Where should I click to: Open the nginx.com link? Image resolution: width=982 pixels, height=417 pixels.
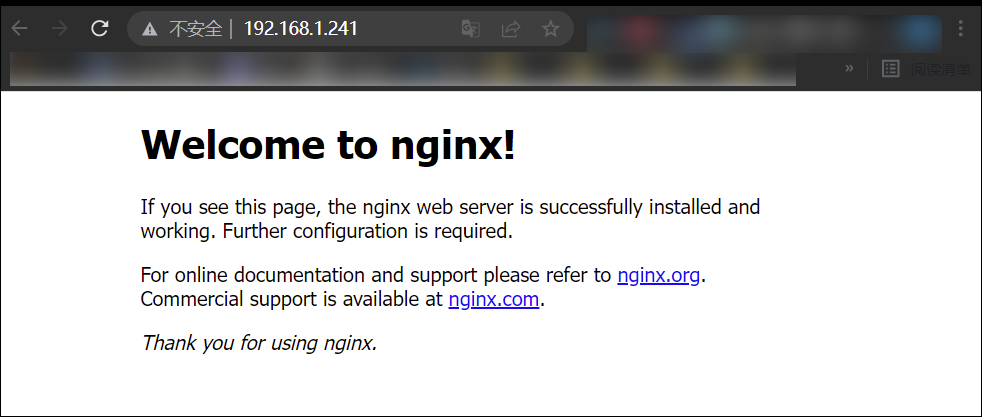tap(494, 299)
